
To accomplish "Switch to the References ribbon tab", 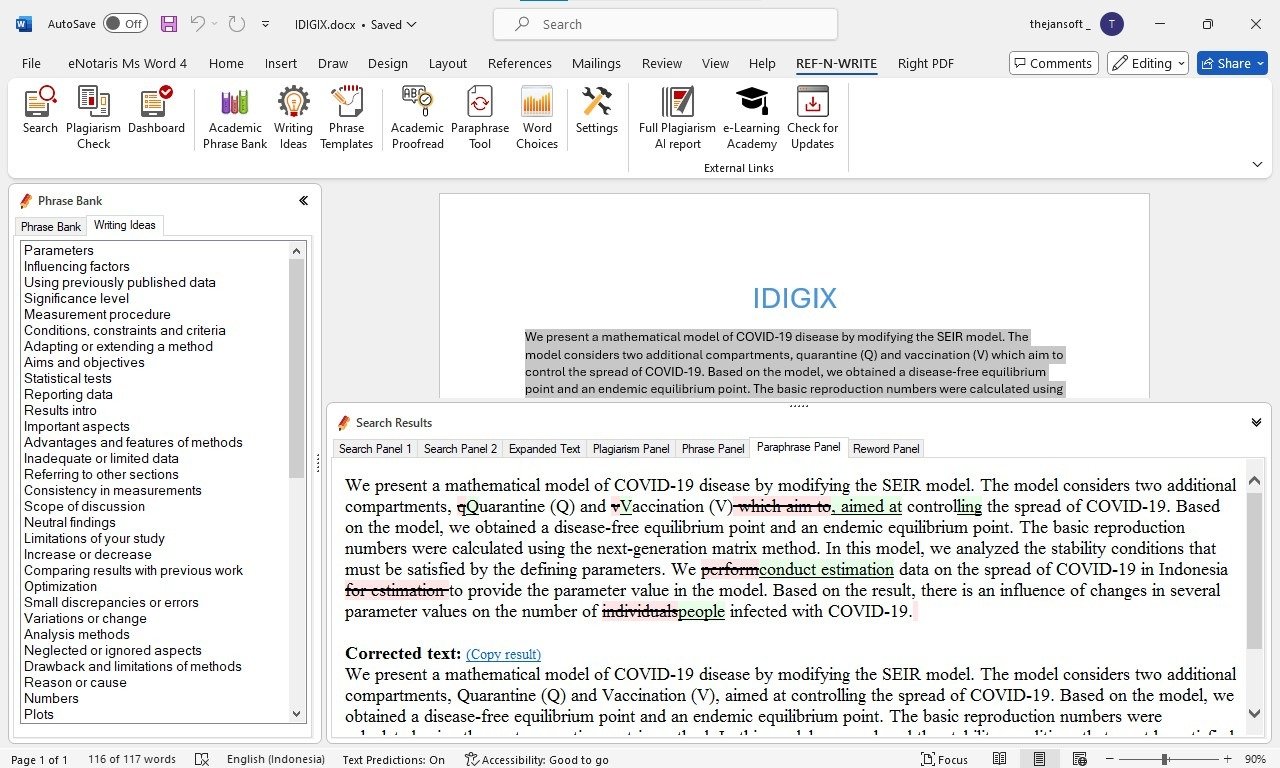I will [x=519, y=63].
